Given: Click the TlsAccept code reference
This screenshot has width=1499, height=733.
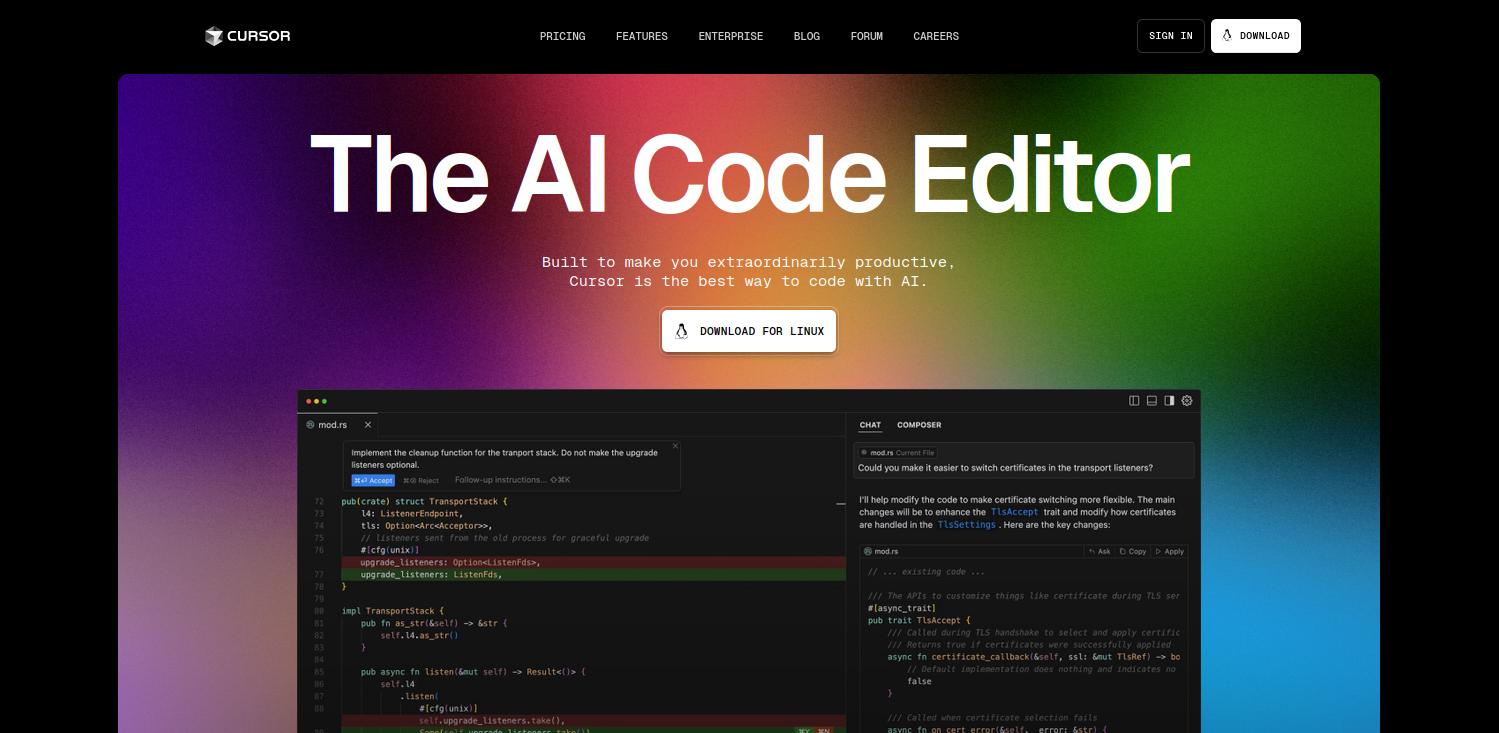Looking at the screenshot, I should click(x=1014, y=512).
